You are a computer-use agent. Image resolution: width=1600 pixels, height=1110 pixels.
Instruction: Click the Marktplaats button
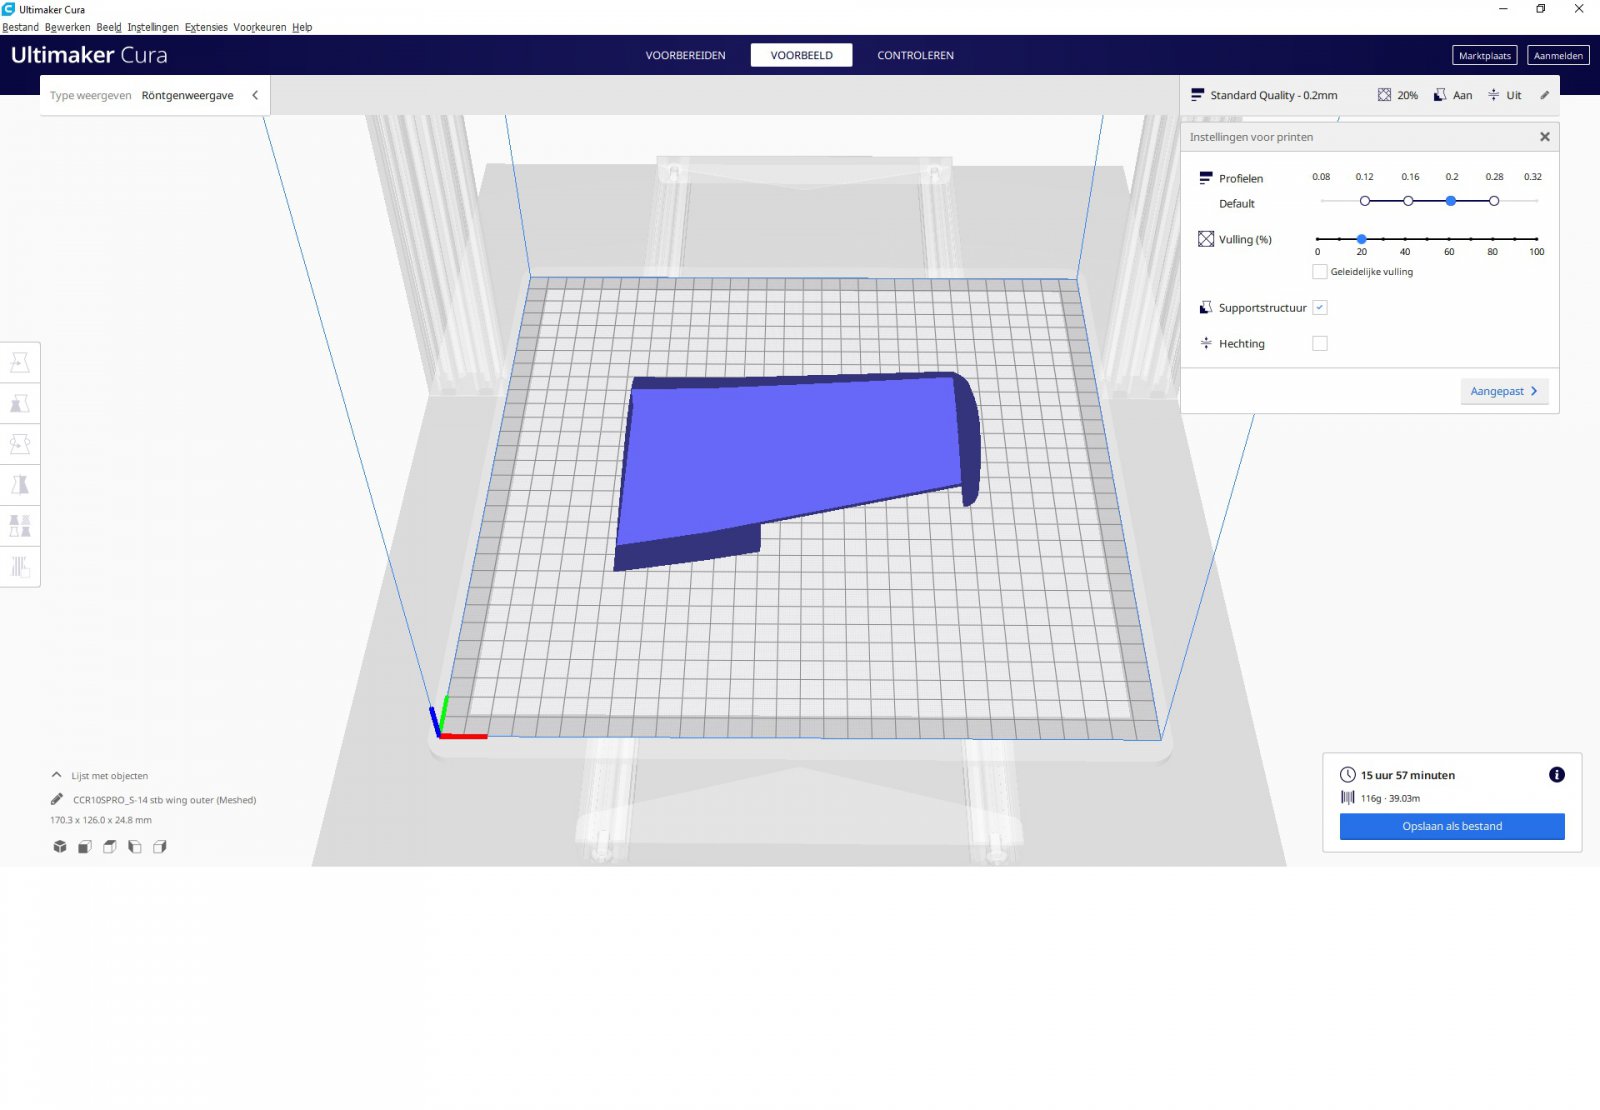[1484, 56]
